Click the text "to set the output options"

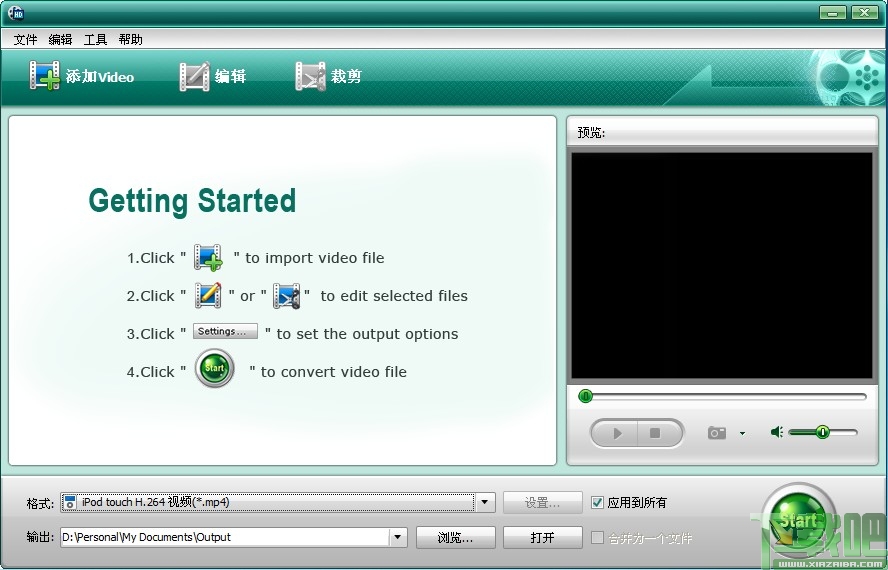(x=367, y=334)
